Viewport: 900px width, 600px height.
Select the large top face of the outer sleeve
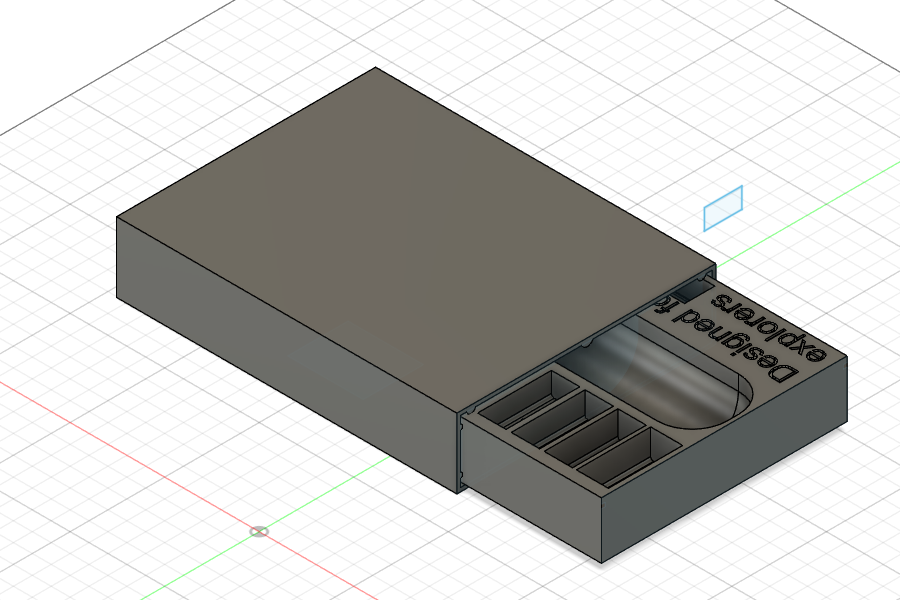(x=416, y=239)
